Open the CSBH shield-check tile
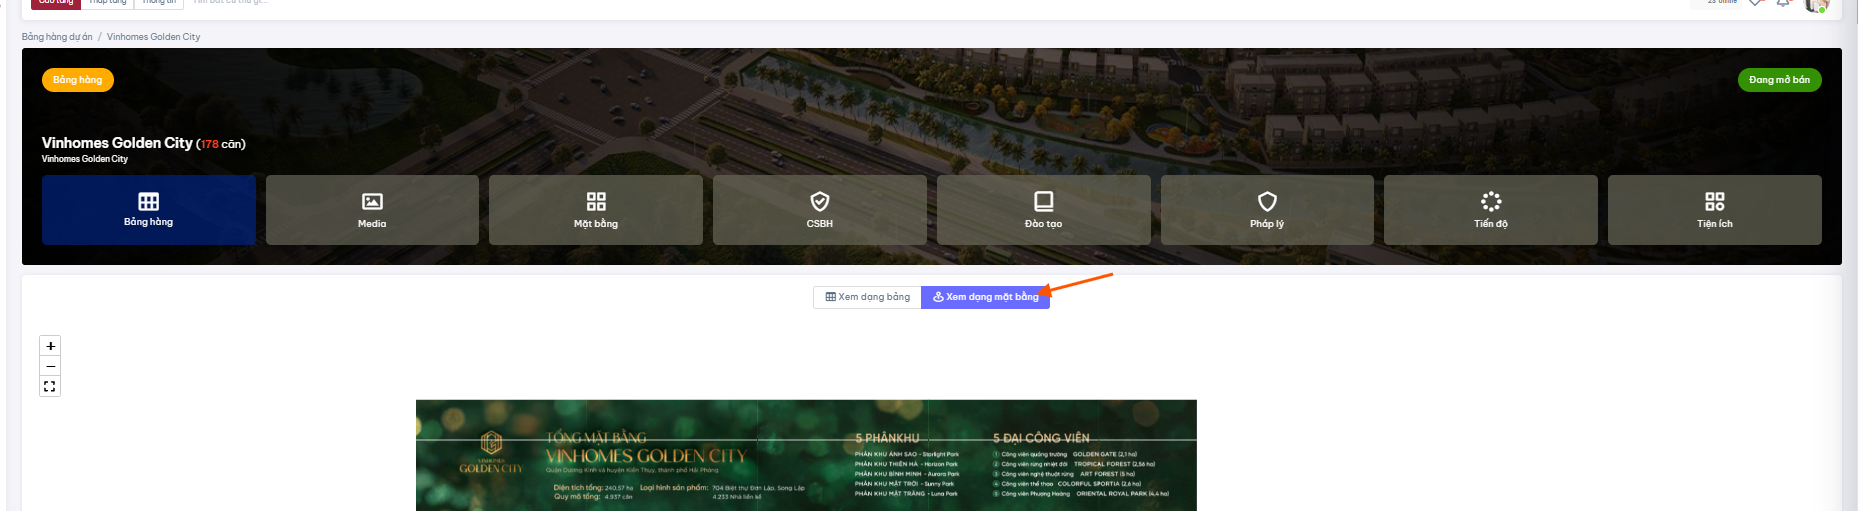1860x511 pixels. (820, 210)
